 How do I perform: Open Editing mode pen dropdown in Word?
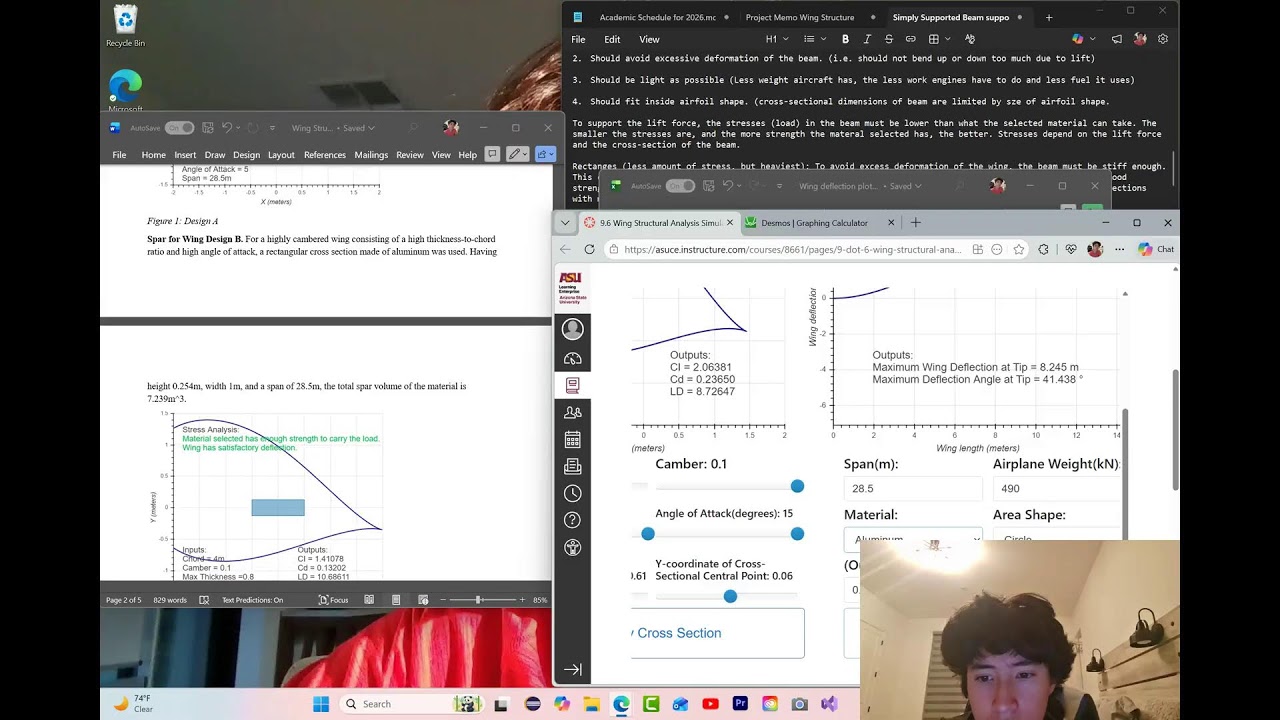coord(518,154)
